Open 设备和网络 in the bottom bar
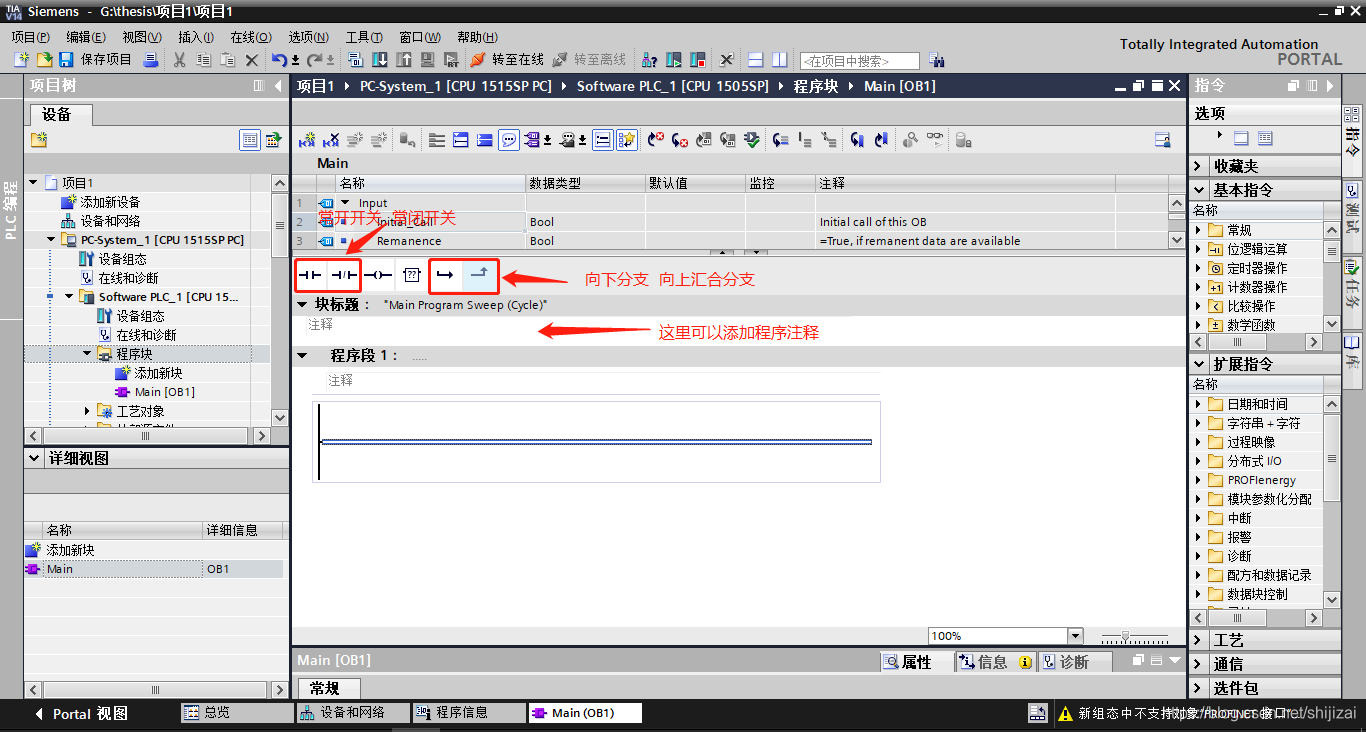 pos(355,713)
